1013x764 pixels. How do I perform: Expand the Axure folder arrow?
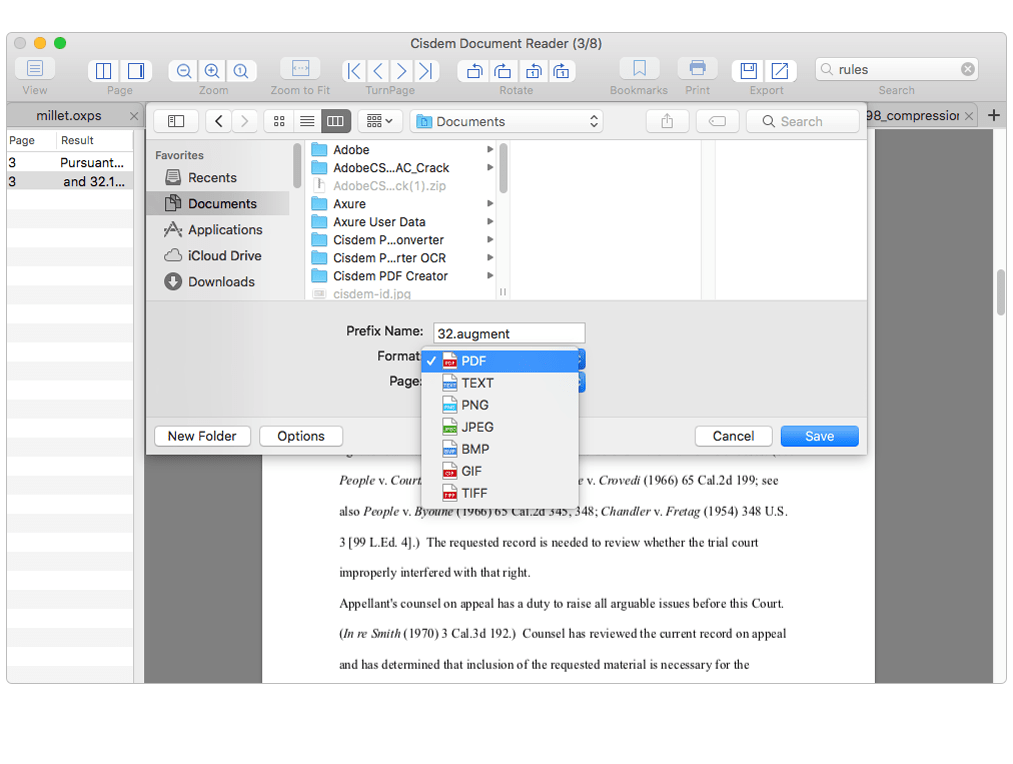point(490,203)
